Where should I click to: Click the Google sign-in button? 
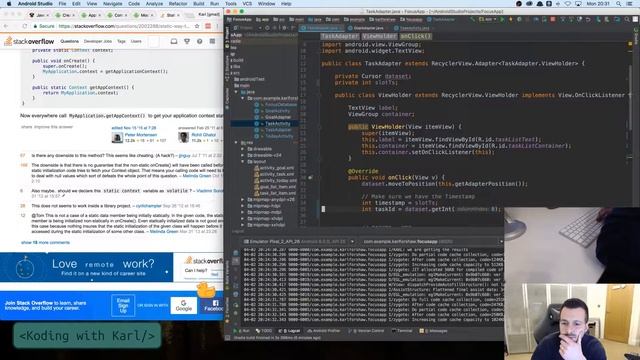[x=184, y=305]
